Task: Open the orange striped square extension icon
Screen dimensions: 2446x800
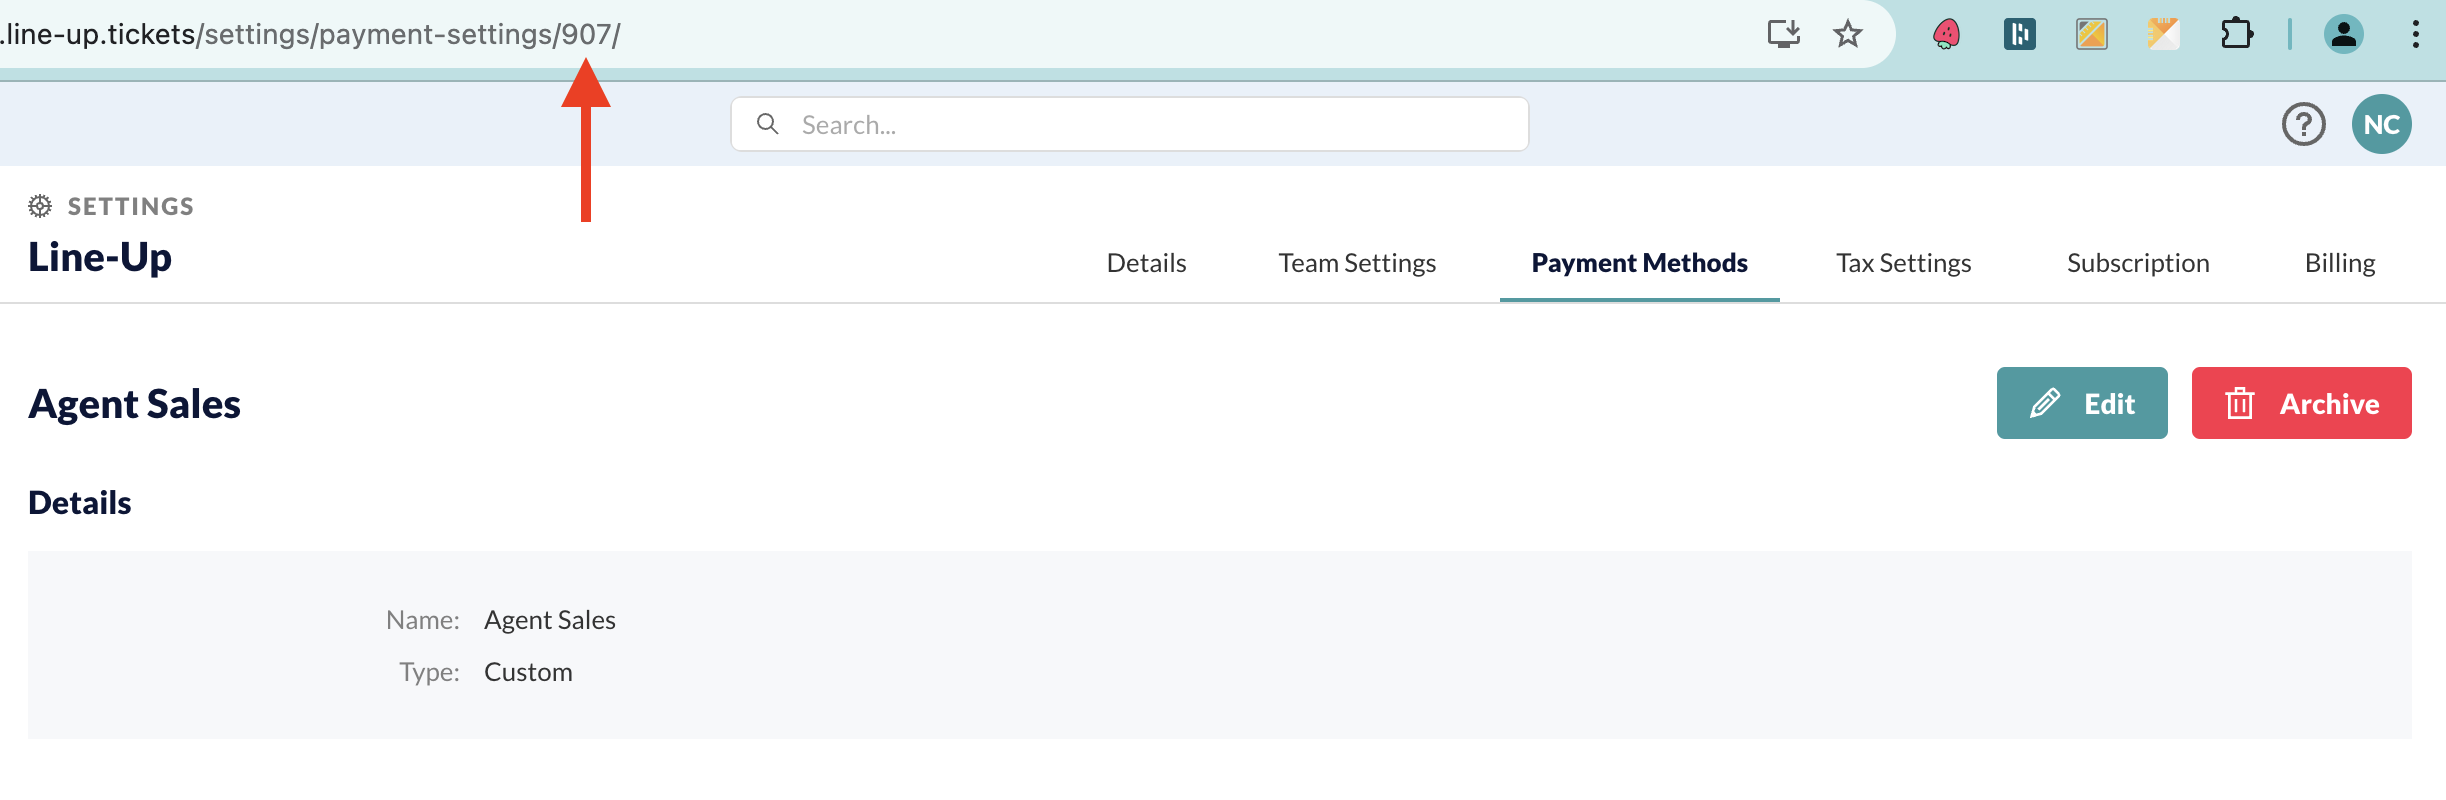Action: tap(2091, 34)
